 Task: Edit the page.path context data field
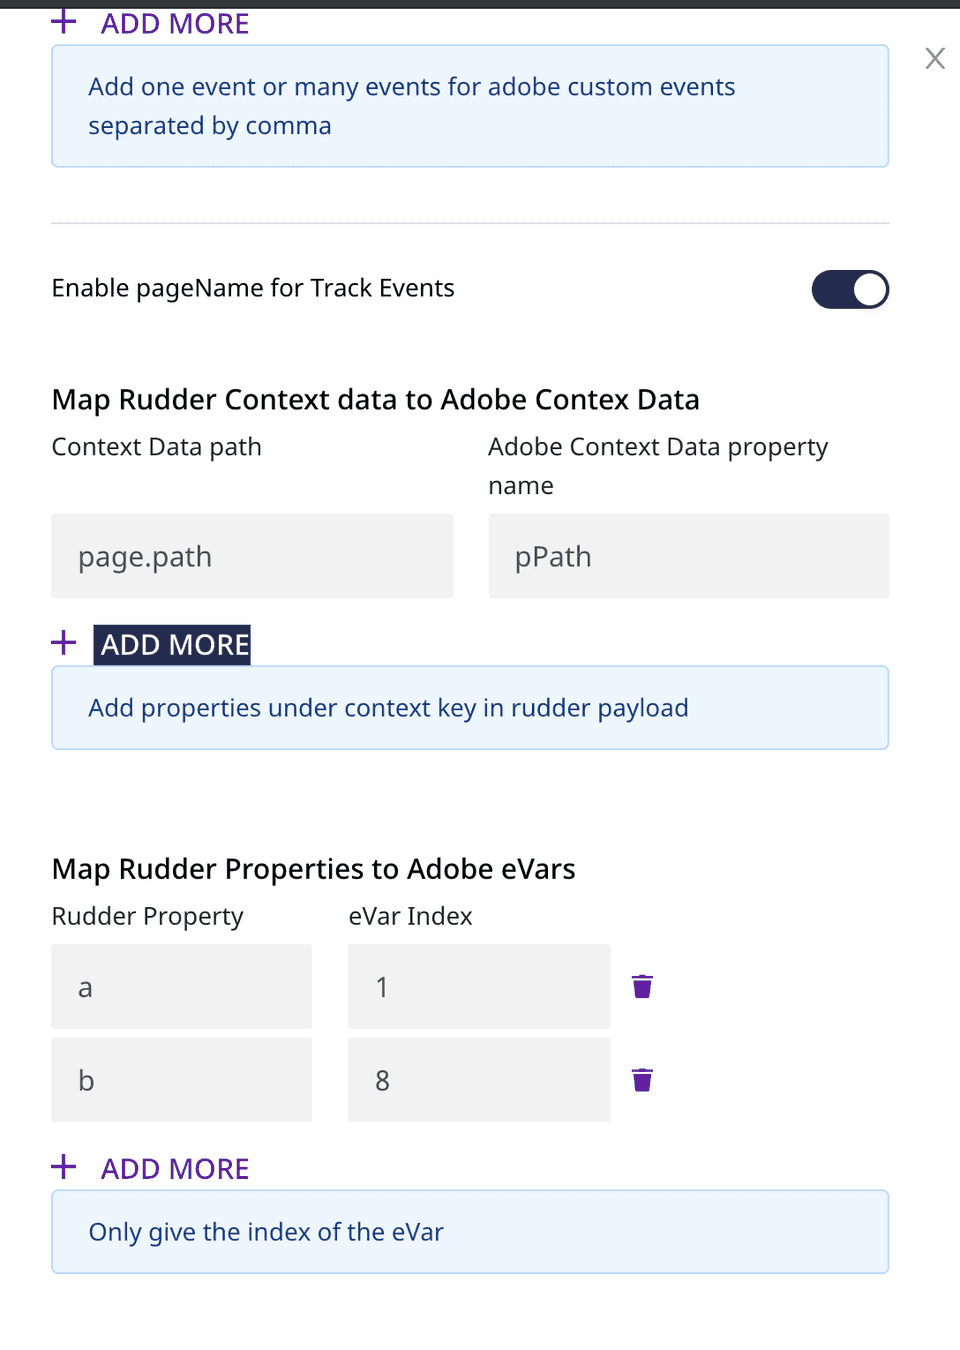click(252, 556)
